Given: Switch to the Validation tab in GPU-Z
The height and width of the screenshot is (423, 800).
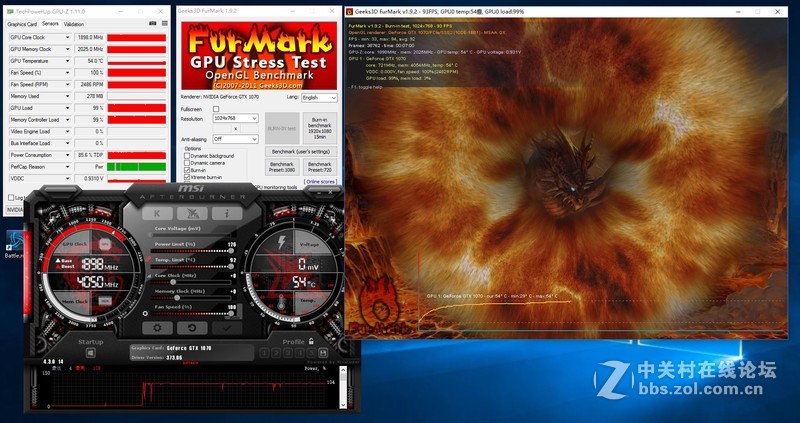Looking at the screenshot, I should [x=74, y=24].
